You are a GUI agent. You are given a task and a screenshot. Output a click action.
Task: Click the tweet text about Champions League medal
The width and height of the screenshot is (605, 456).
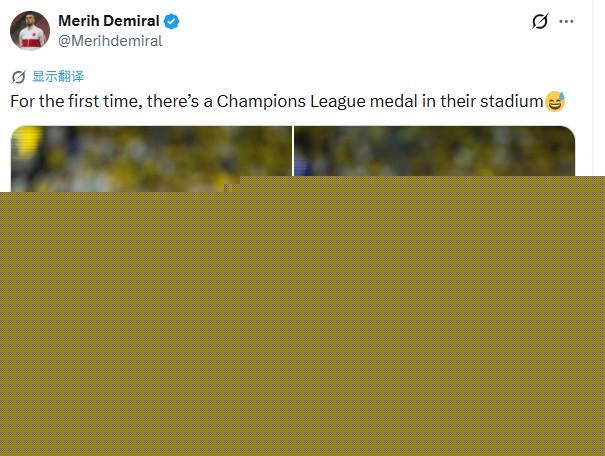click(x=287, y=101)
